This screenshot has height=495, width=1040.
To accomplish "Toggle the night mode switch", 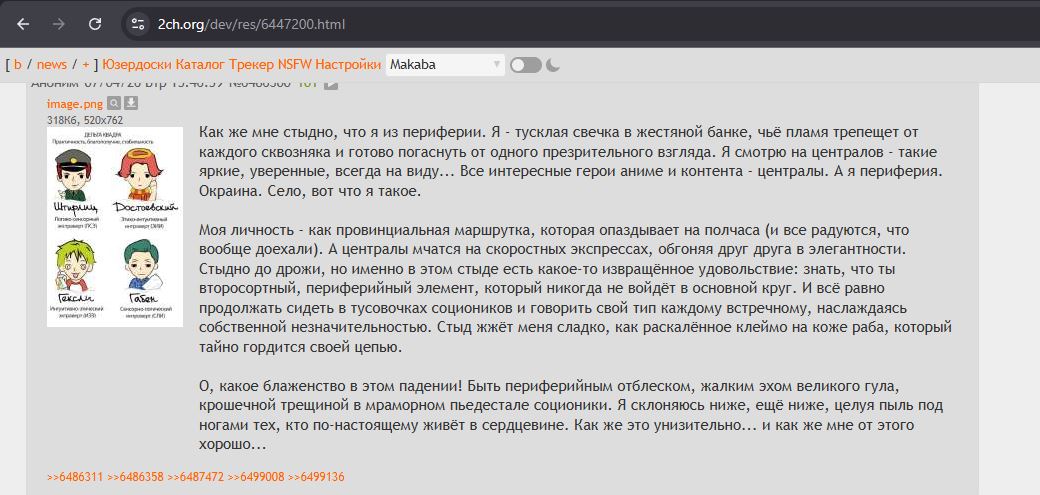I will click(525, 65).
